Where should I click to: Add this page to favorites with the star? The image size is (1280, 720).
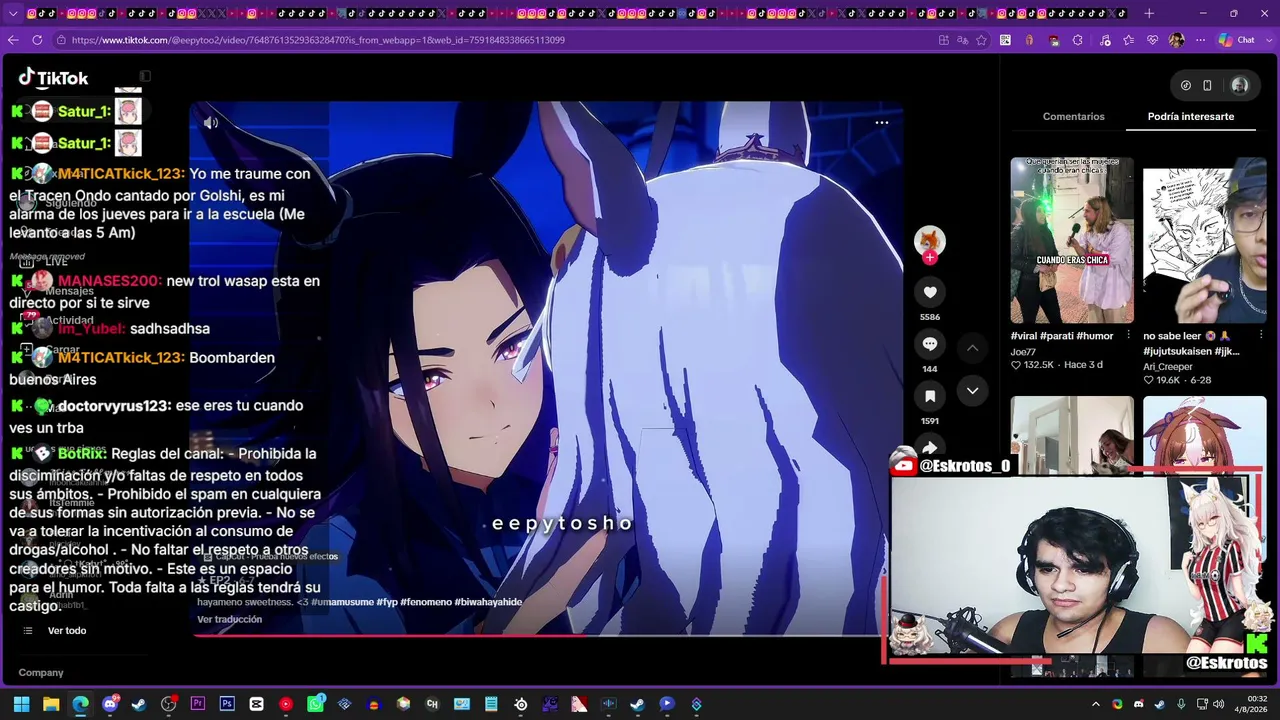click(x=982, y=40)
